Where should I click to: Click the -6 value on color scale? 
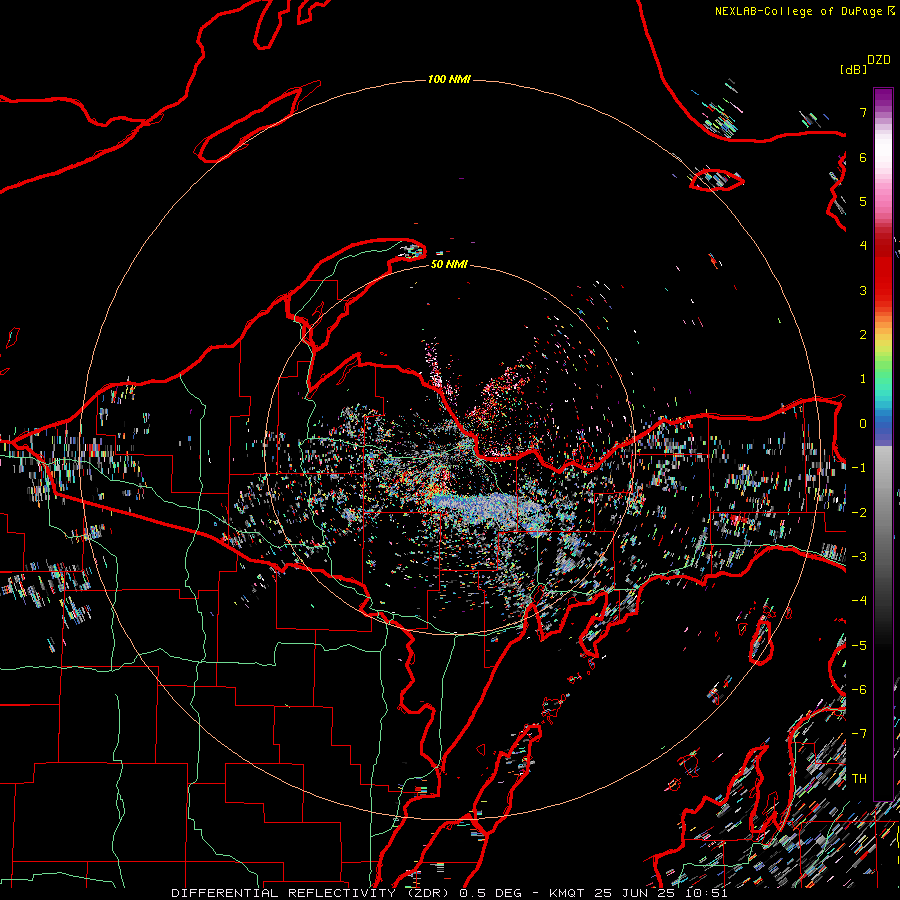point(859,690)
